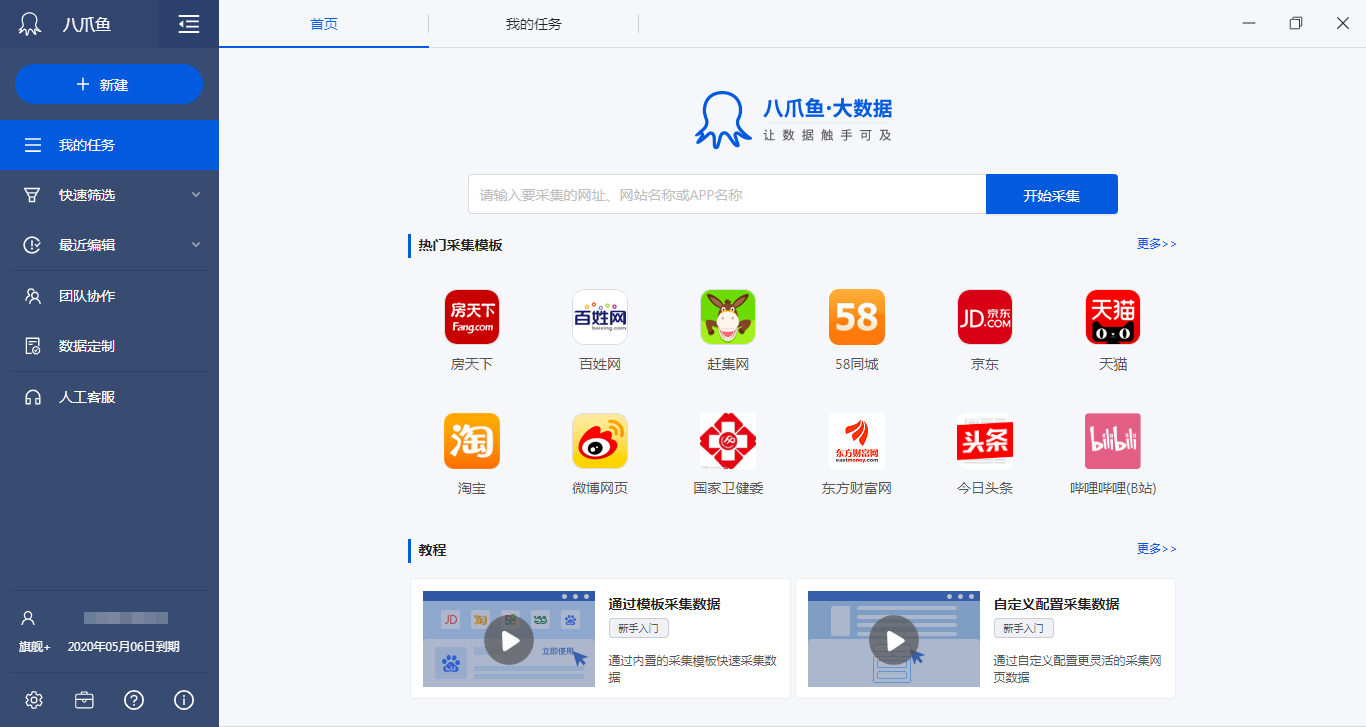The width and height of the screenshot is (1366, 727).
Task: Click the help question mark icon
Action: [x=134, y=700]
